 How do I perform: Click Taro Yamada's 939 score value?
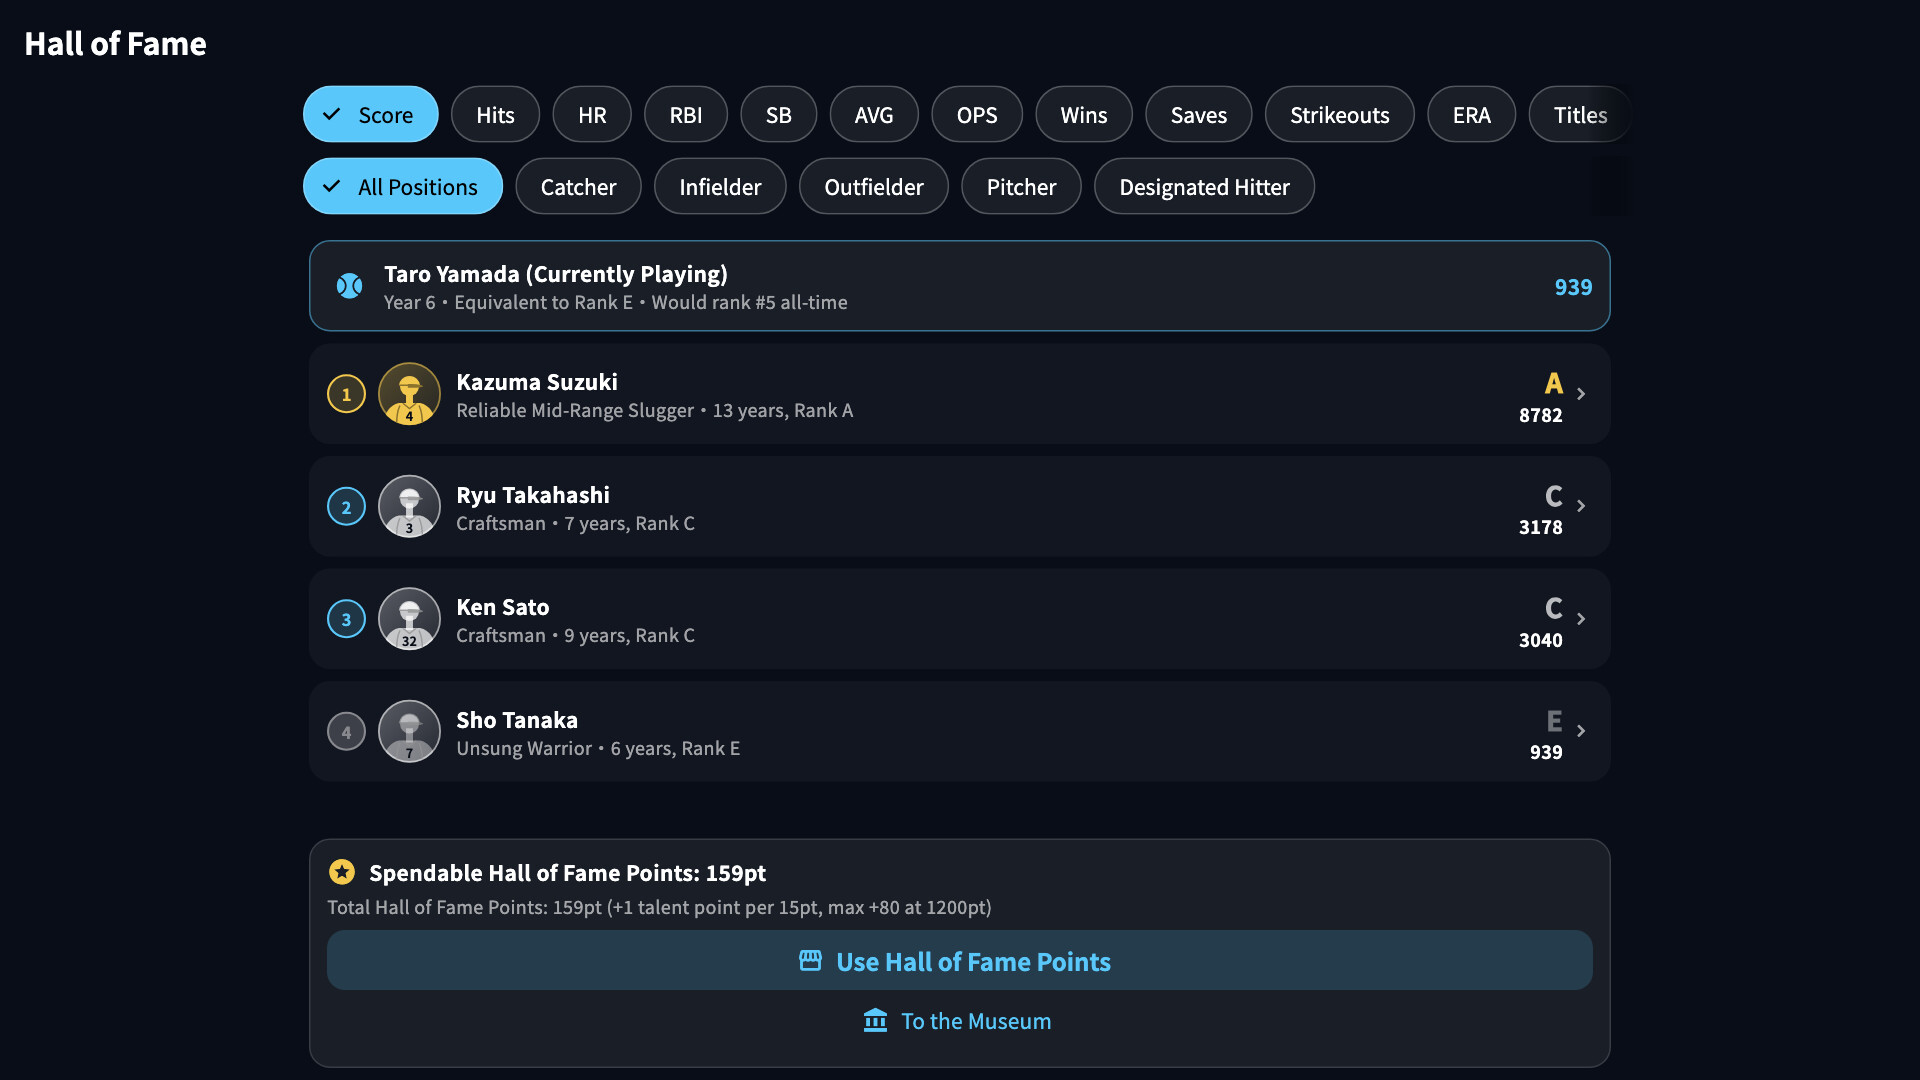[x=1573, y=287]
